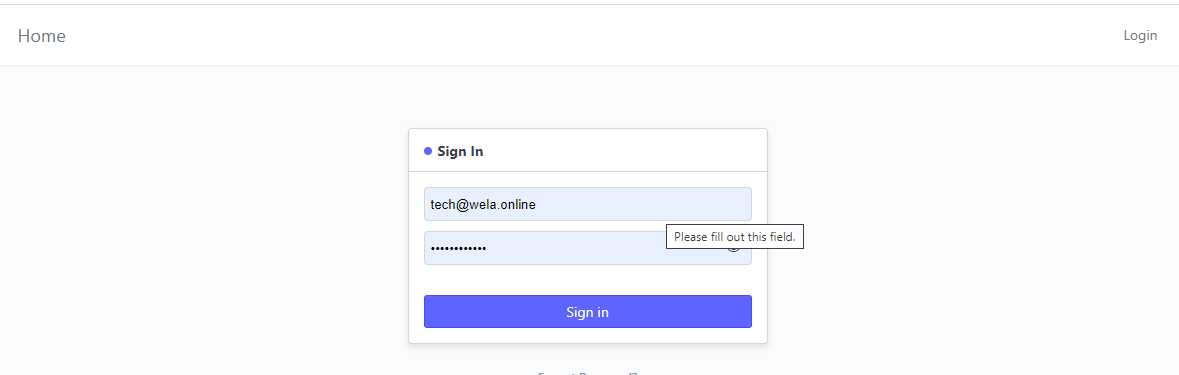Focus the tech@wela.online email field
Image resolution: width=1179 pixels, height=375 pixels.
(x=587, y=204)
